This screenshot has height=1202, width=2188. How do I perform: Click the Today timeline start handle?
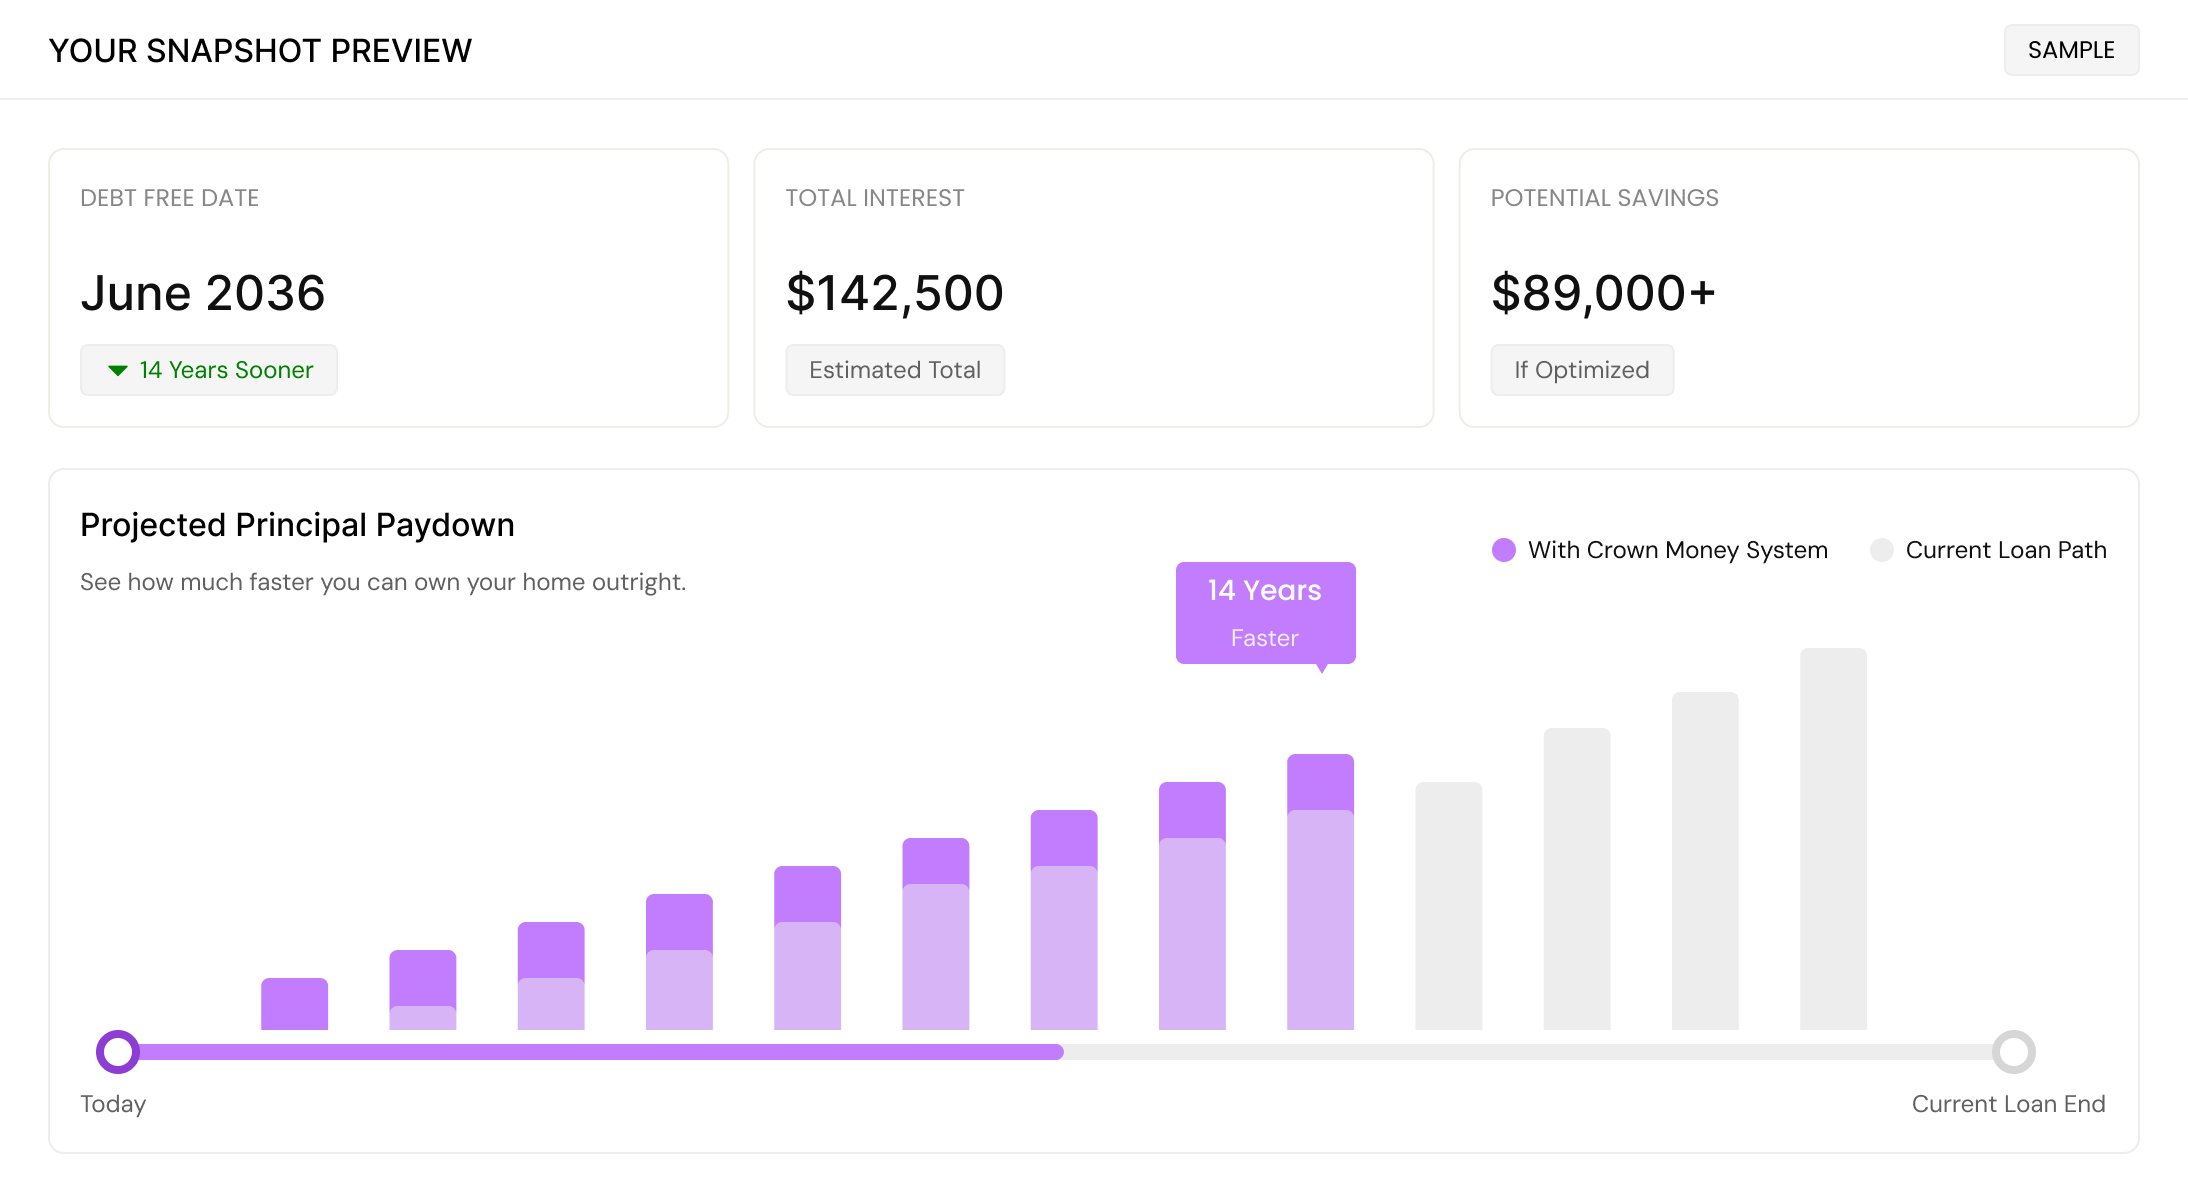tap(118, 1052)
